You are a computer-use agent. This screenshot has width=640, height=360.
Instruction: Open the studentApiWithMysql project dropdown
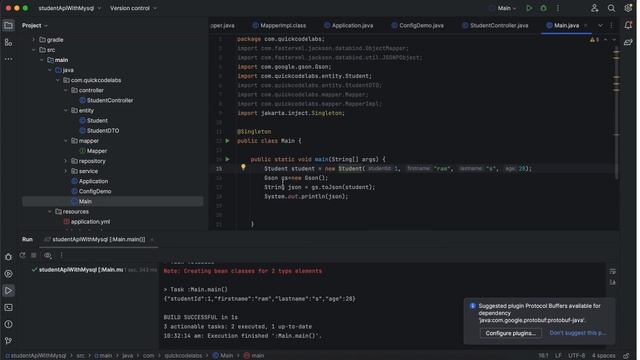click(70, 8)
